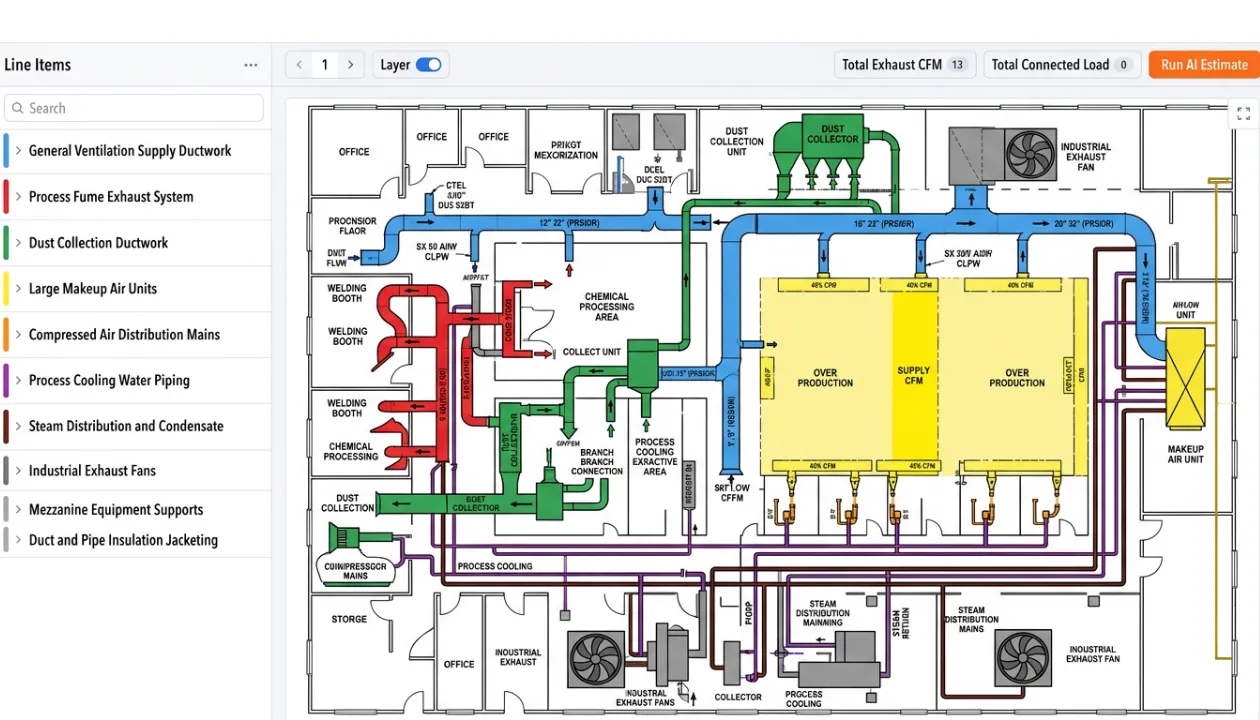Click the page number field
Screen dimensions: 1260x720
point(324,64)
